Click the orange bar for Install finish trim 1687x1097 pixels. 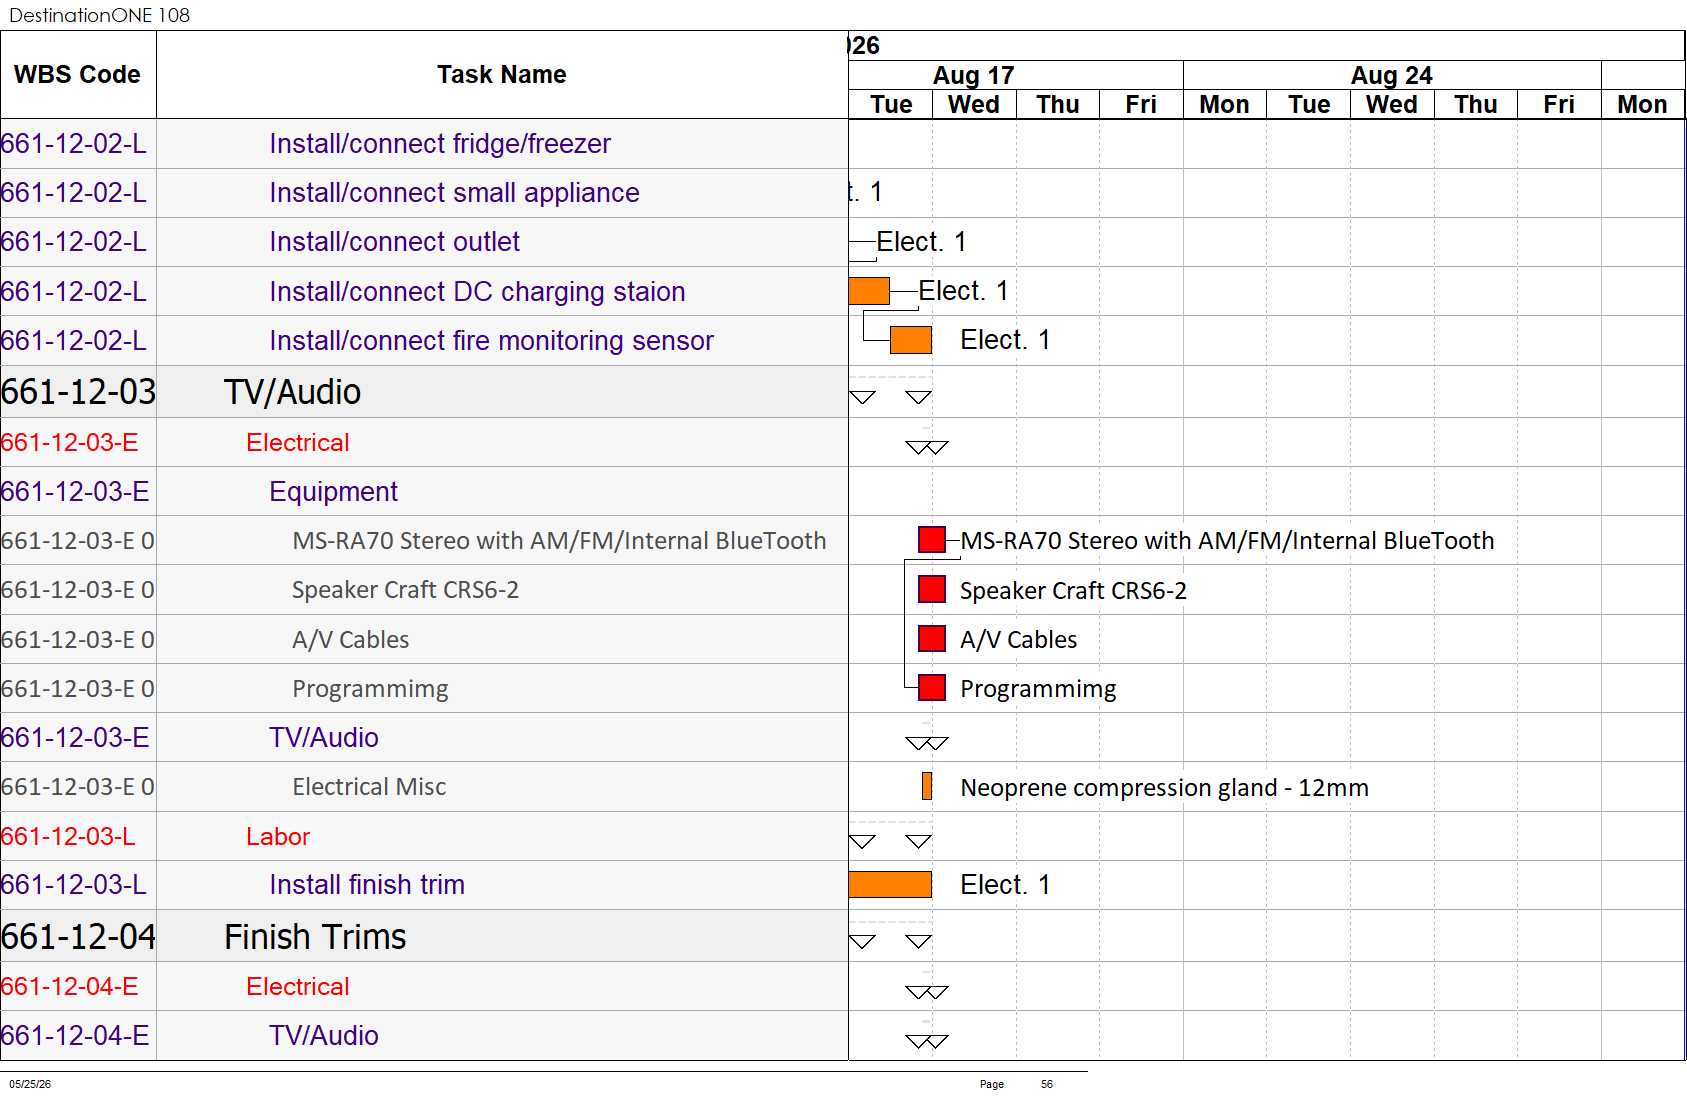890,884
